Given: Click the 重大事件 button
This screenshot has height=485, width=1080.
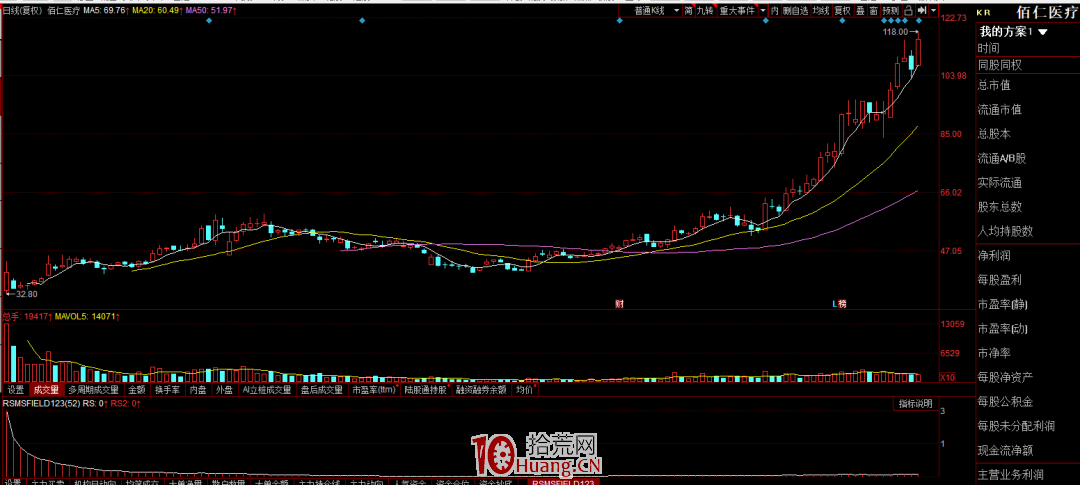Looking at the screenshot, I should tap(737, 11).
